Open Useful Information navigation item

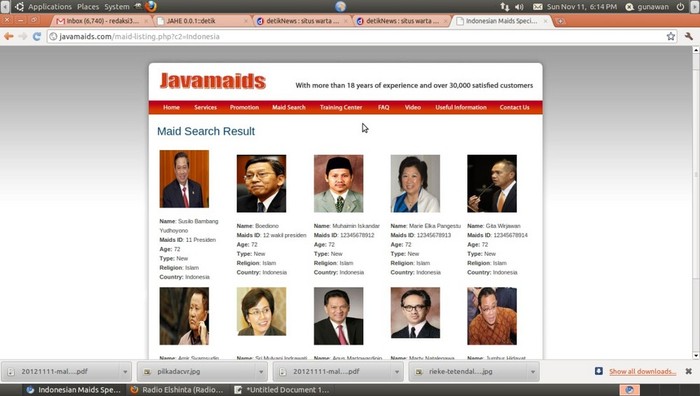pos(461,107)
